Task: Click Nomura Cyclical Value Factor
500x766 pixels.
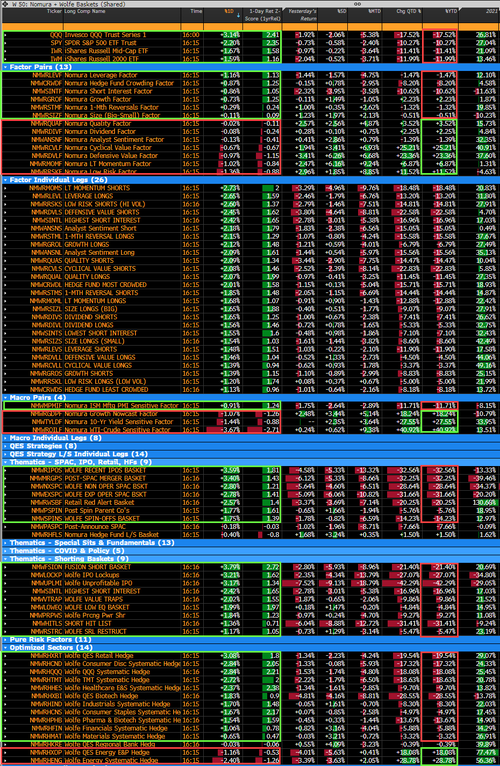Action: click(250, 148)
